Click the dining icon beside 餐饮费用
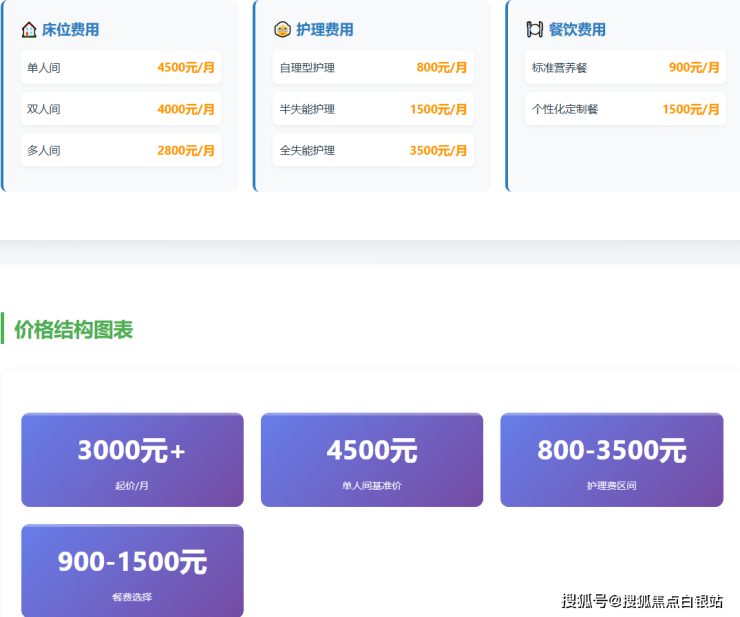 click(x=535, y=30)
